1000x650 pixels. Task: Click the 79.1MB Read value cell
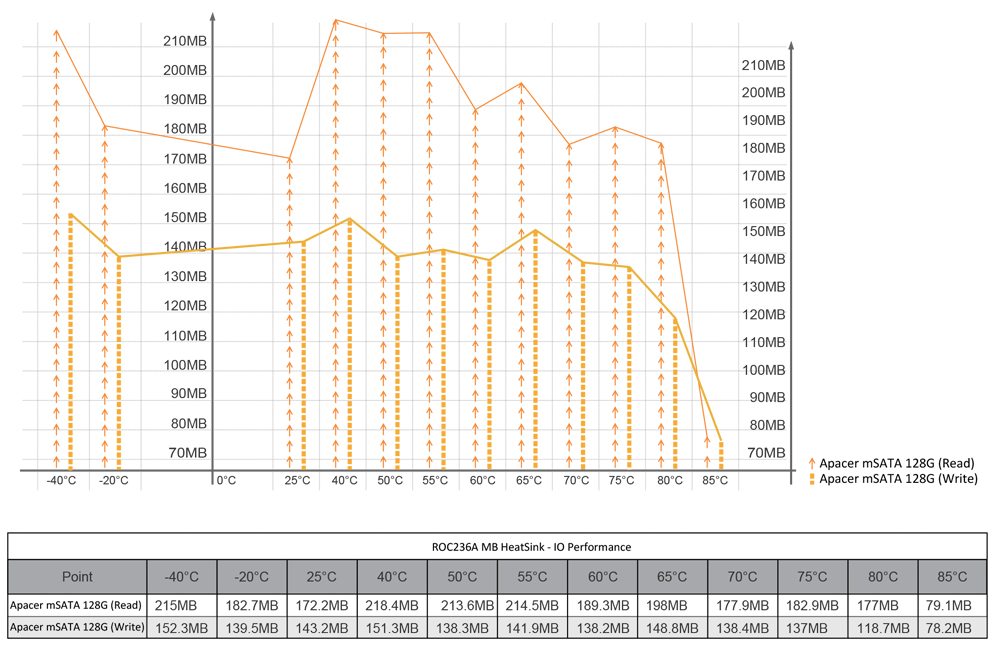(x=952, y=605)
